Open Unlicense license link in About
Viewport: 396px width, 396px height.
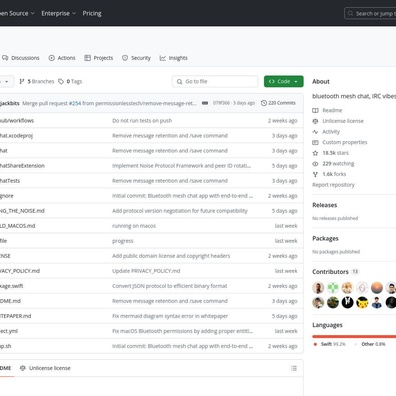(343, 121)
